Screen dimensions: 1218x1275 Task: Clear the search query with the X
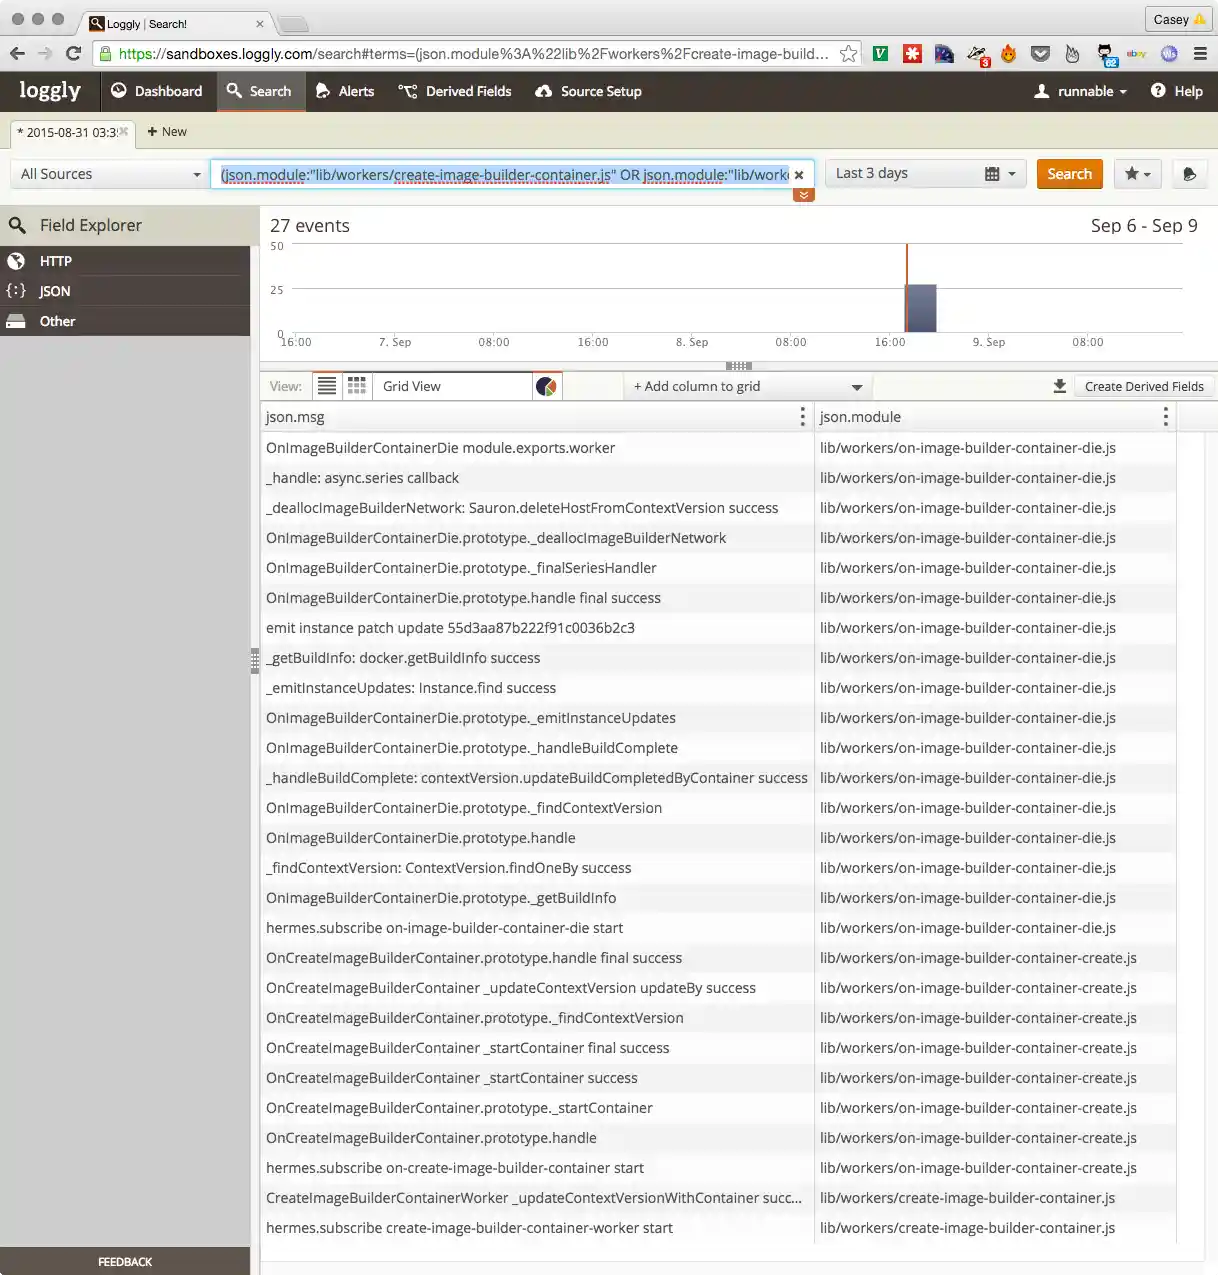click(799, 175)
